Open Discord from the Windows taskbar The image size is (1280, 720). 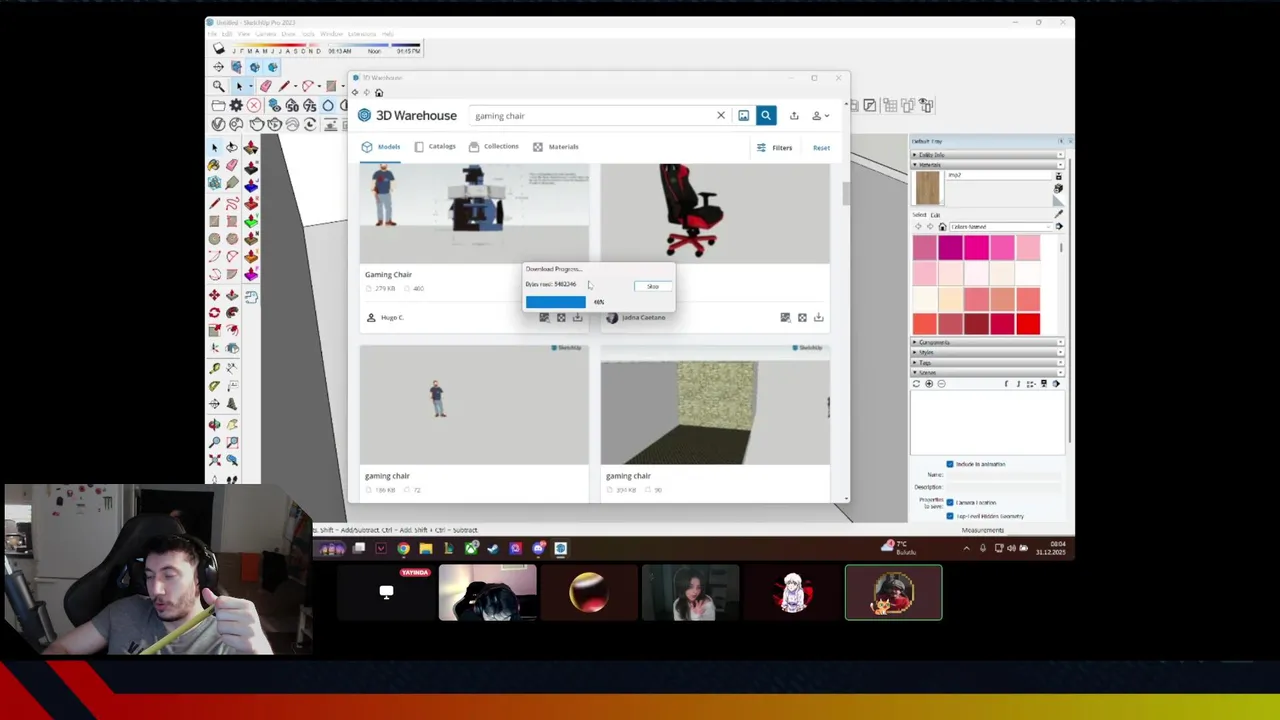coord(538,548)
